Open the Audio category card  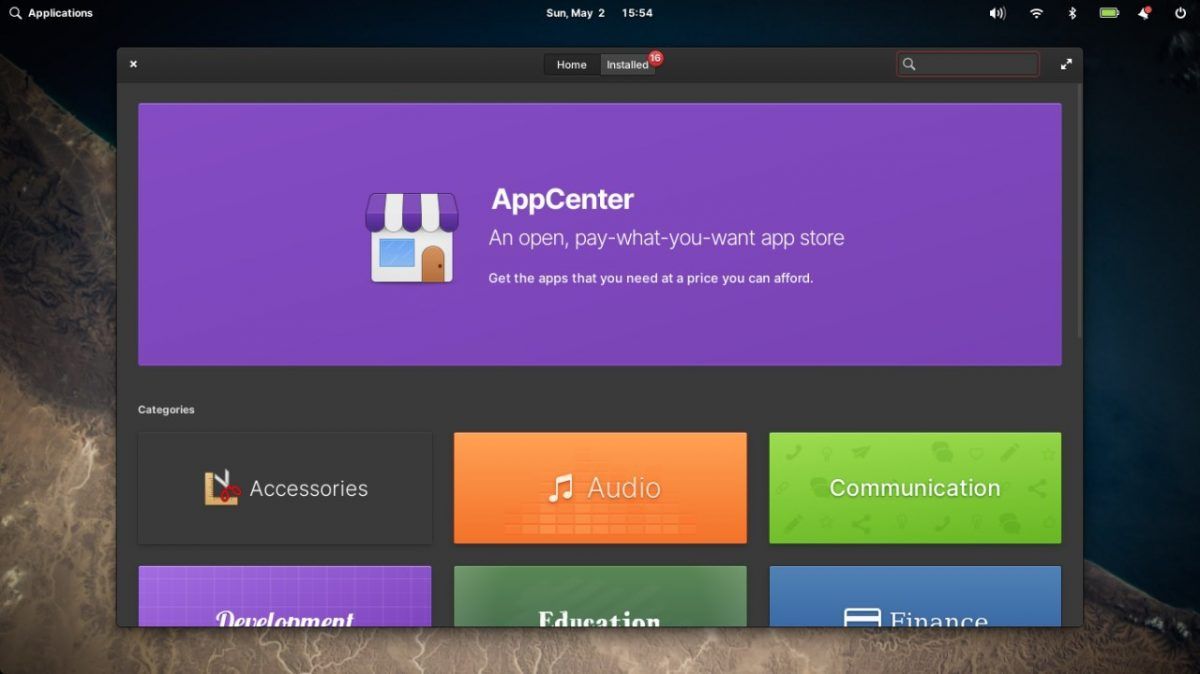click(600, 488)
